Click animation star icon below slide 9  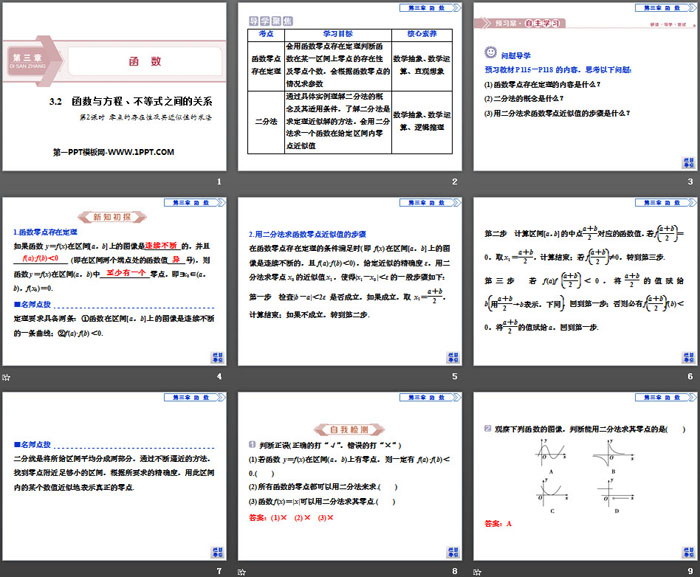[x=478, y=572]
